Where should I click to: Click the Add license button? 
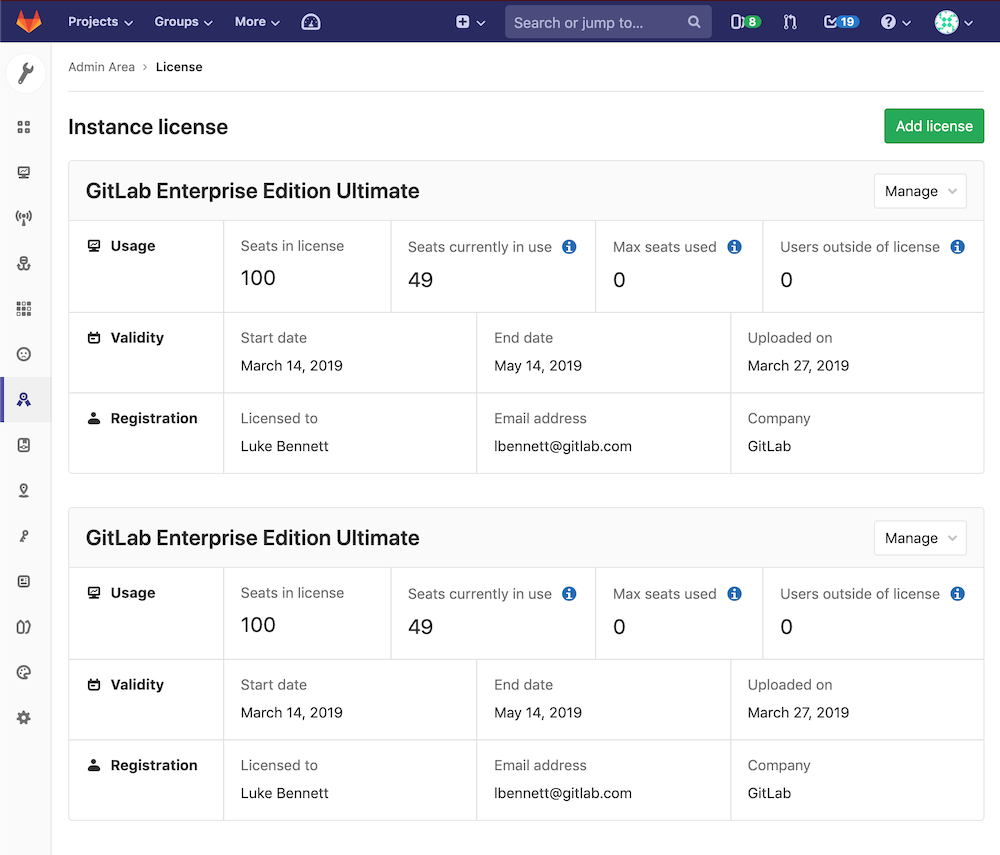(934, 126)
